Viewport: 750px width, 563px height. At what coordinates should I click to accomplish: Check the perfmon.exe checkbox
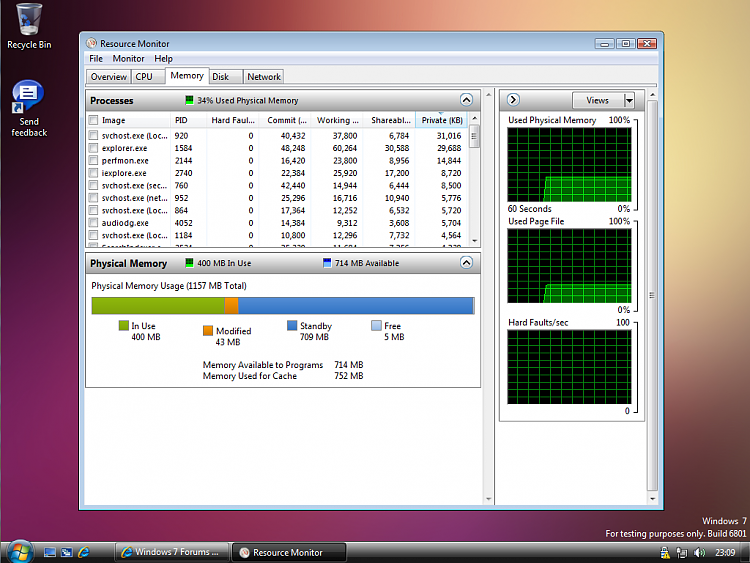click(93, 160)
